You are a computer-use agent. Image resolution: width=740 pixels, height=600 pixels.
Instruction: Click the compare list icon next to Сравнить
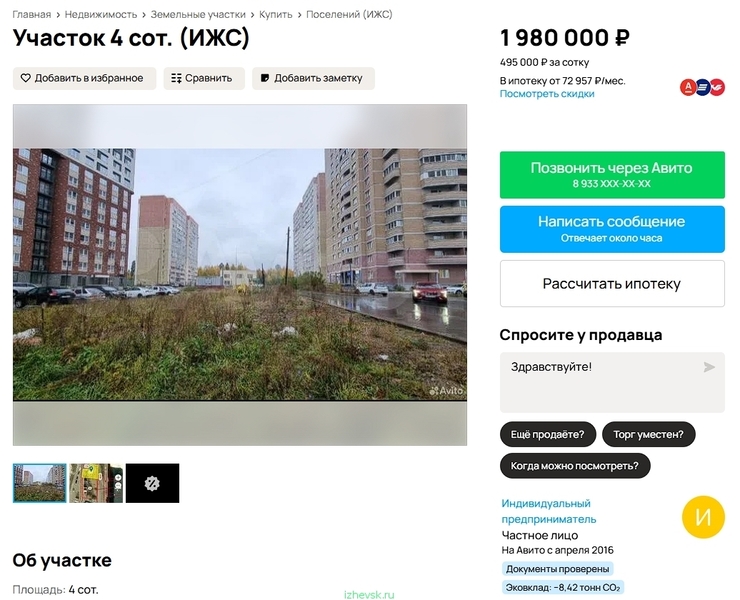(x=176, y=78)
